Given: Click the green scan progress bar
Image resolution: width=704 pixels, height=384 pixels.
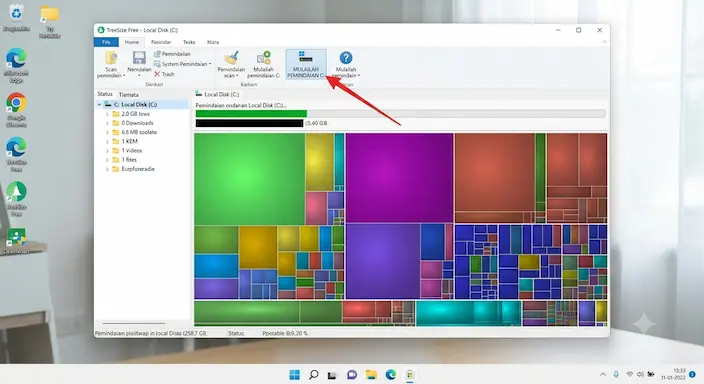Looking at the screenshot, I should pos(251,114).
